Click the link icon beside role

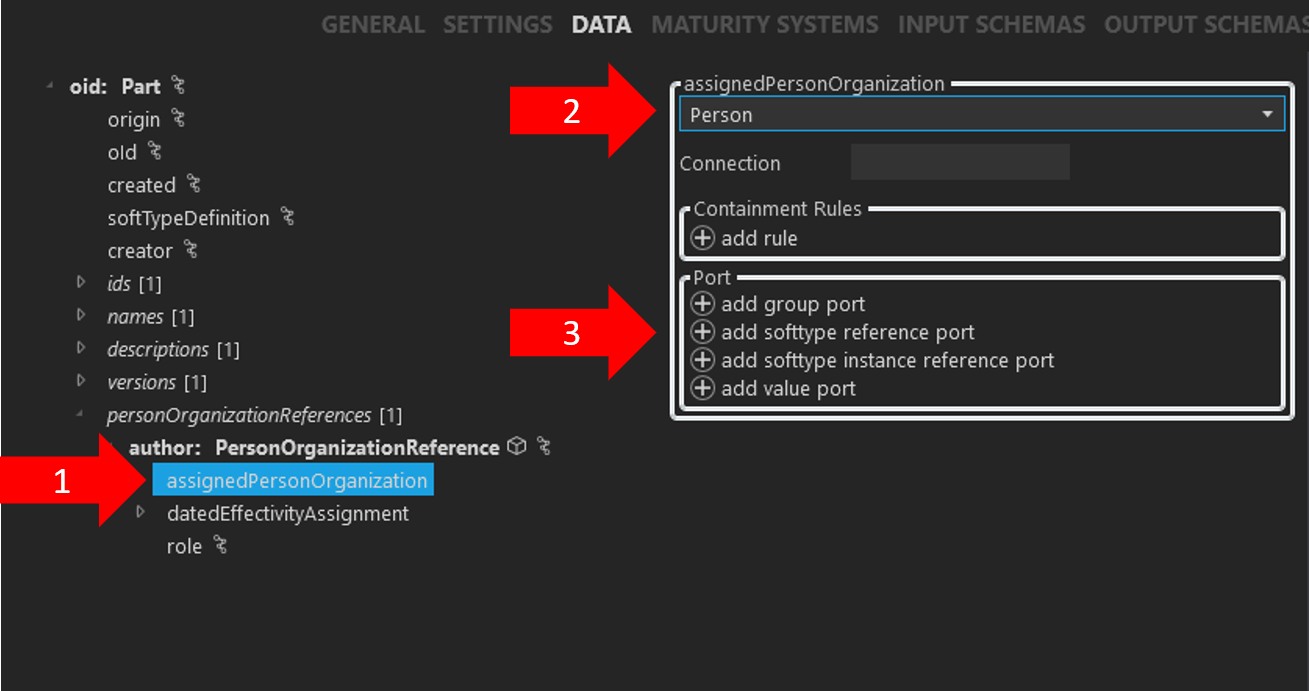pos(218,545)
